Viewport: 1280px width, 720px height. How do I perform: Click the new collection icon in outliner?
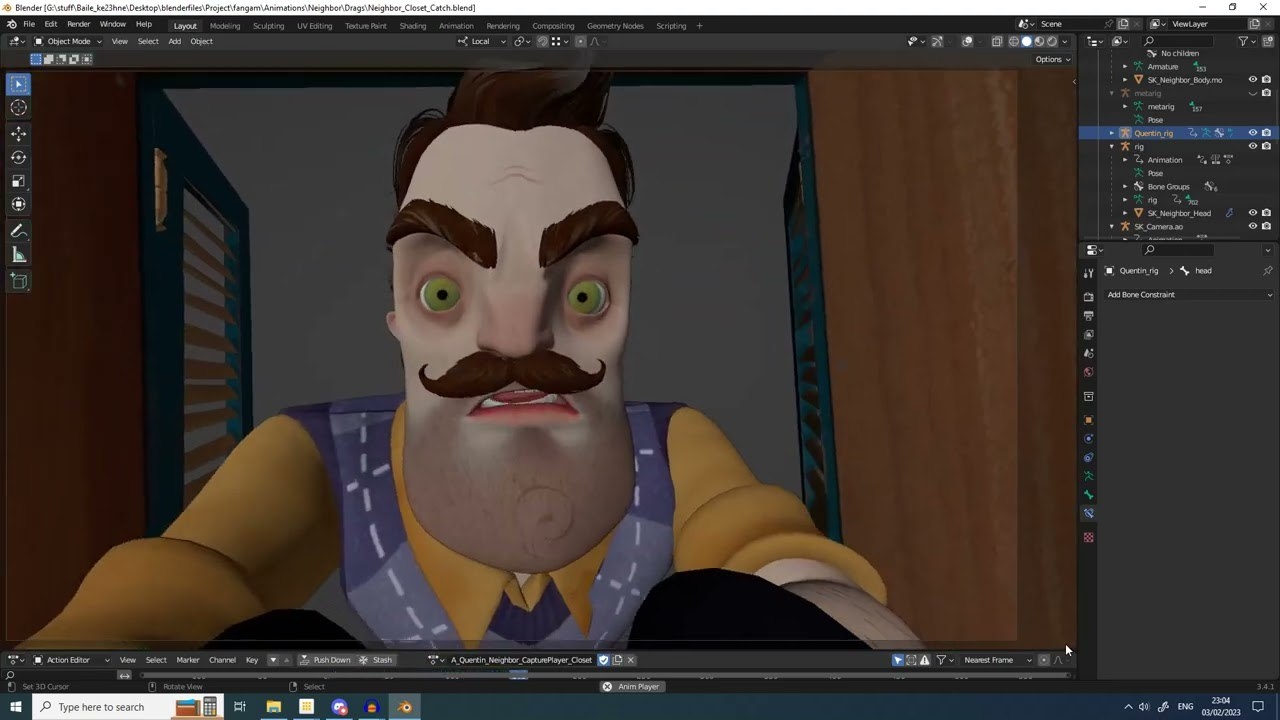click(1268, 41)
